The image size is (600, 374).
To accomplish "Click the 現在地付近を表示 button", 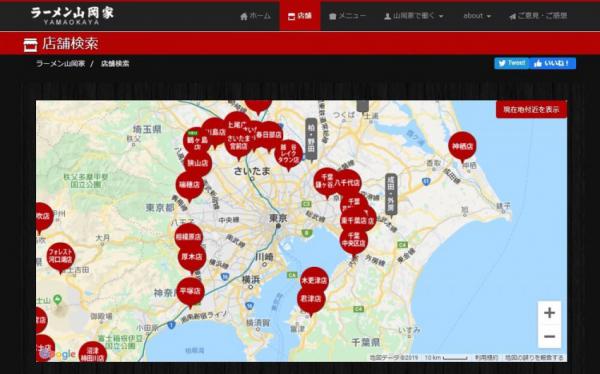I will click(x=531, y=109).
